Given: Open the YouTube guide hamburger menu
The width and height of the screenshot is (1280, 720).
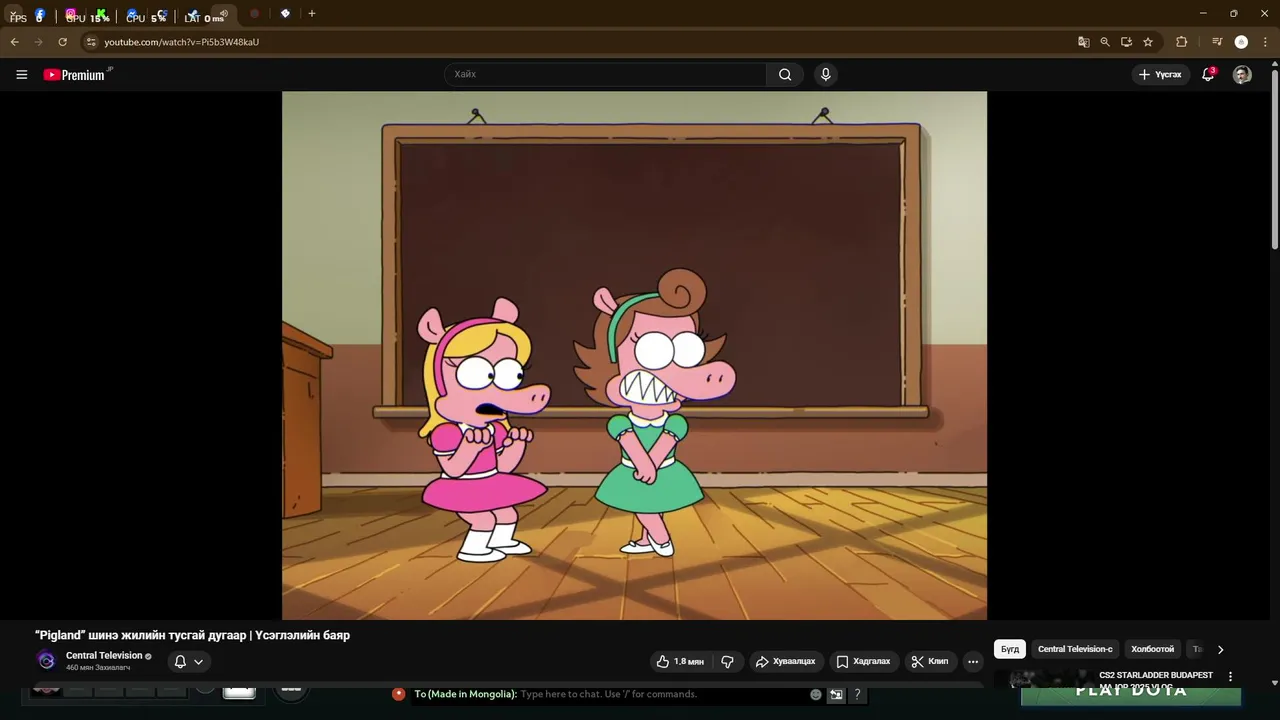Looking at the screenshot, I should point(21,74).
